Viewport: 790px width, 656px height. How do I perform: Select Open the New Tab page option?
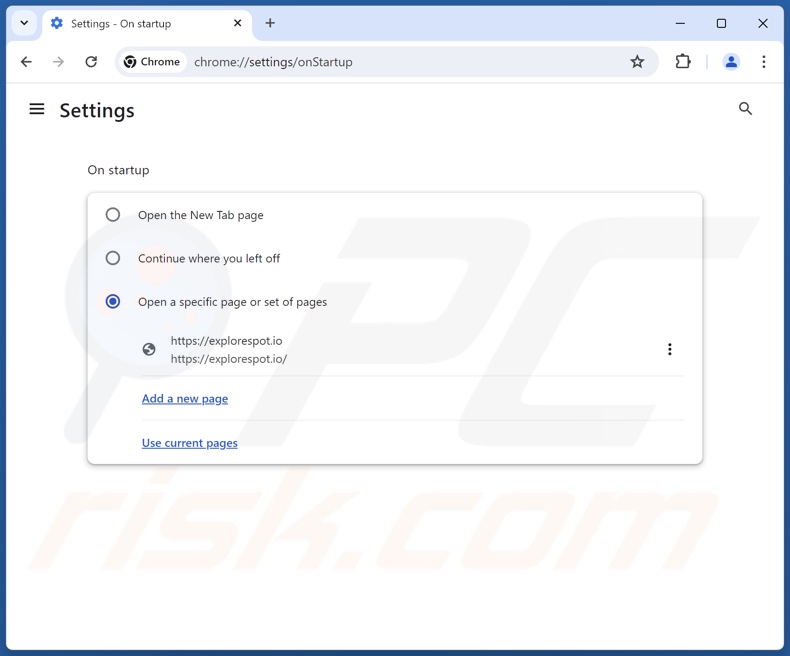(x=113, y=215)
